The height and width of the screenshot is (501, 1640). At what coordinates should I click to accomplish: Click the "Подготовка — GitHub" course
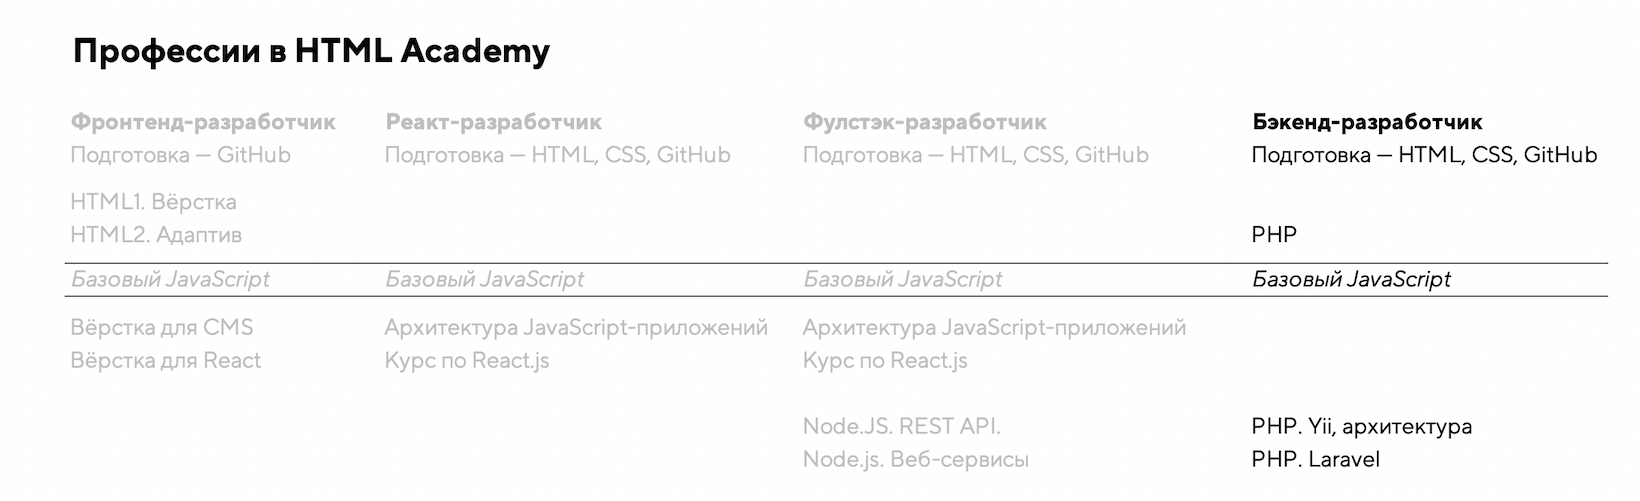180,155
